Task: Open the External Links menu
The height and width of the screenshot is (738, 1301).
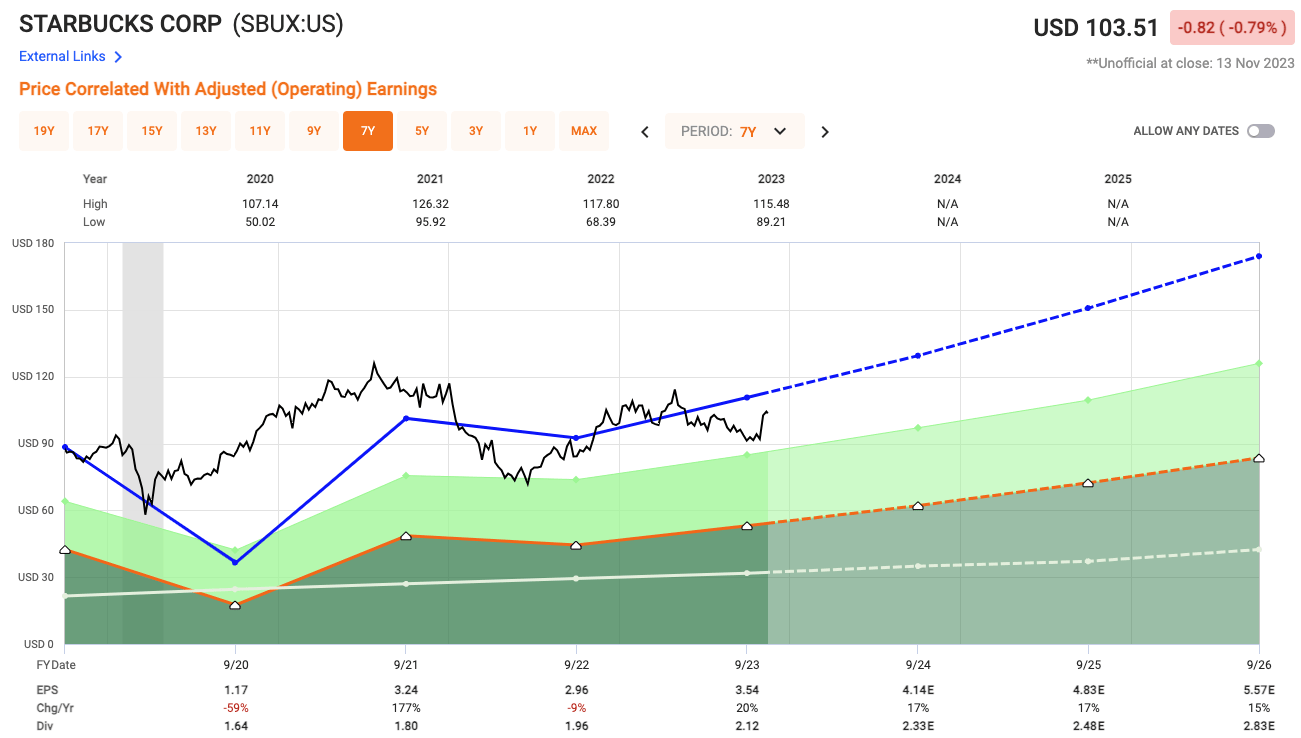Action: click(x=61, y=57)
